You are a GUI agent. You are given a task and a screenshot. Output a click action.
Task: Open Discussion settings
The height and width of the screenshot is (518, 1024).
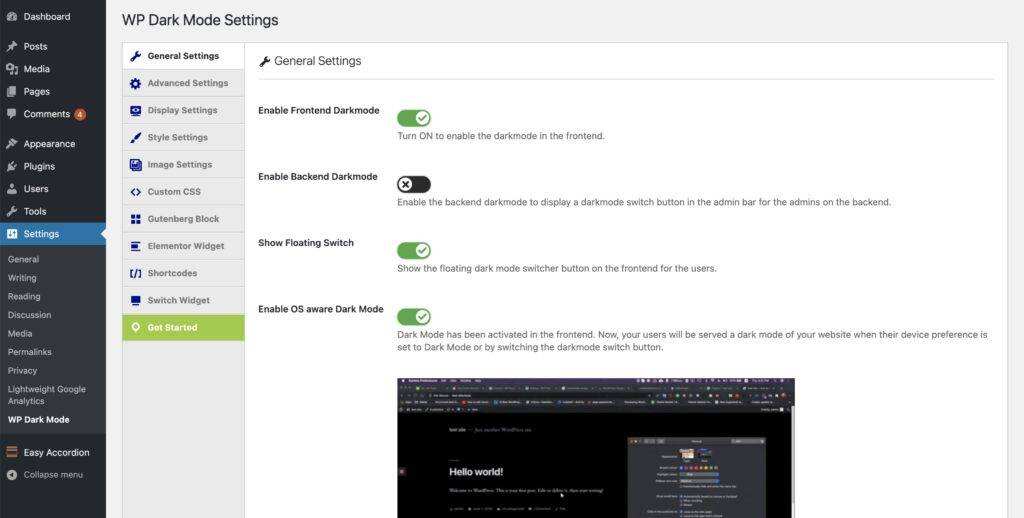[29, 315]
